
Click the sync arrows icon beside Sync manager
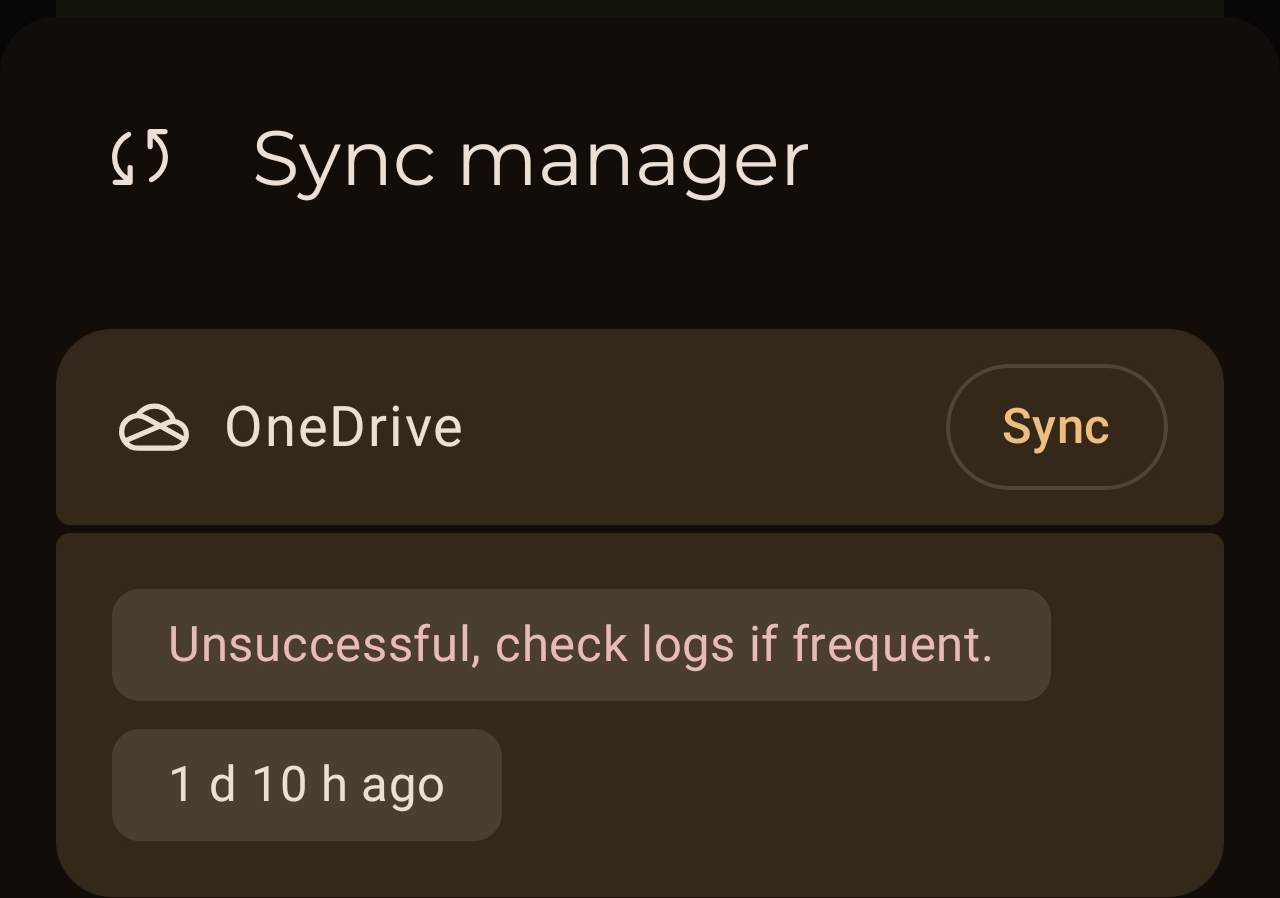pyautogui.click(x=140, y=158)
